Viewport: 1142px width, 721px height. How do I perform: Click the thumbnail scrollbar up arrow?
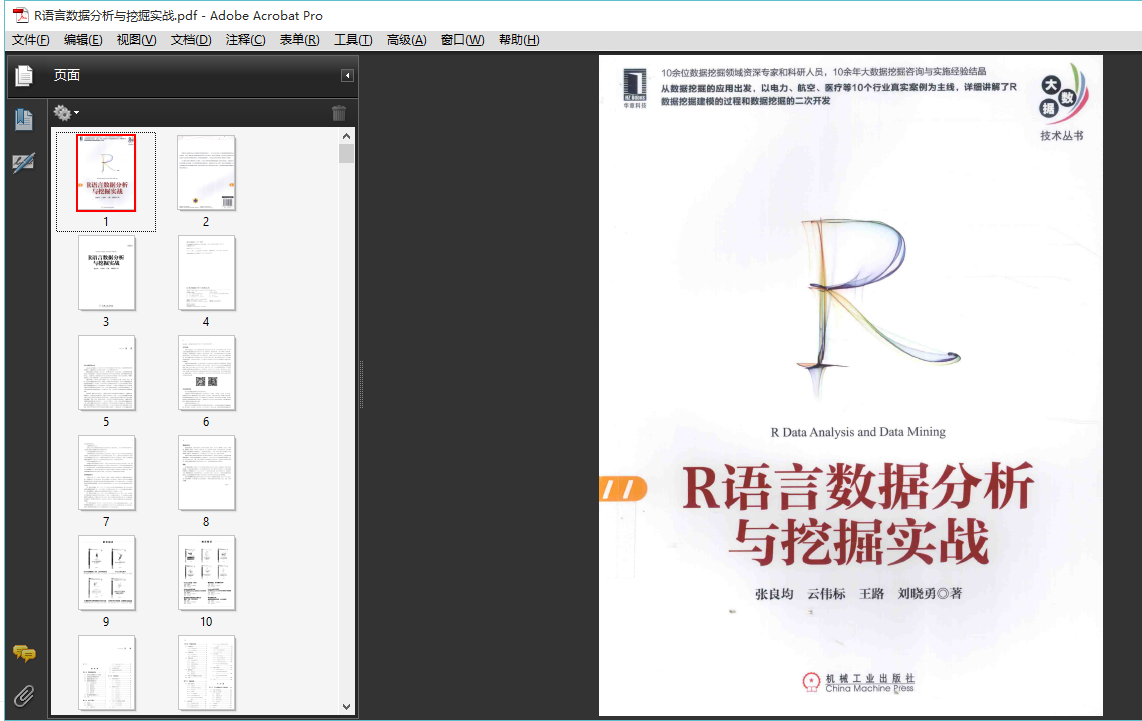[347, 136]
